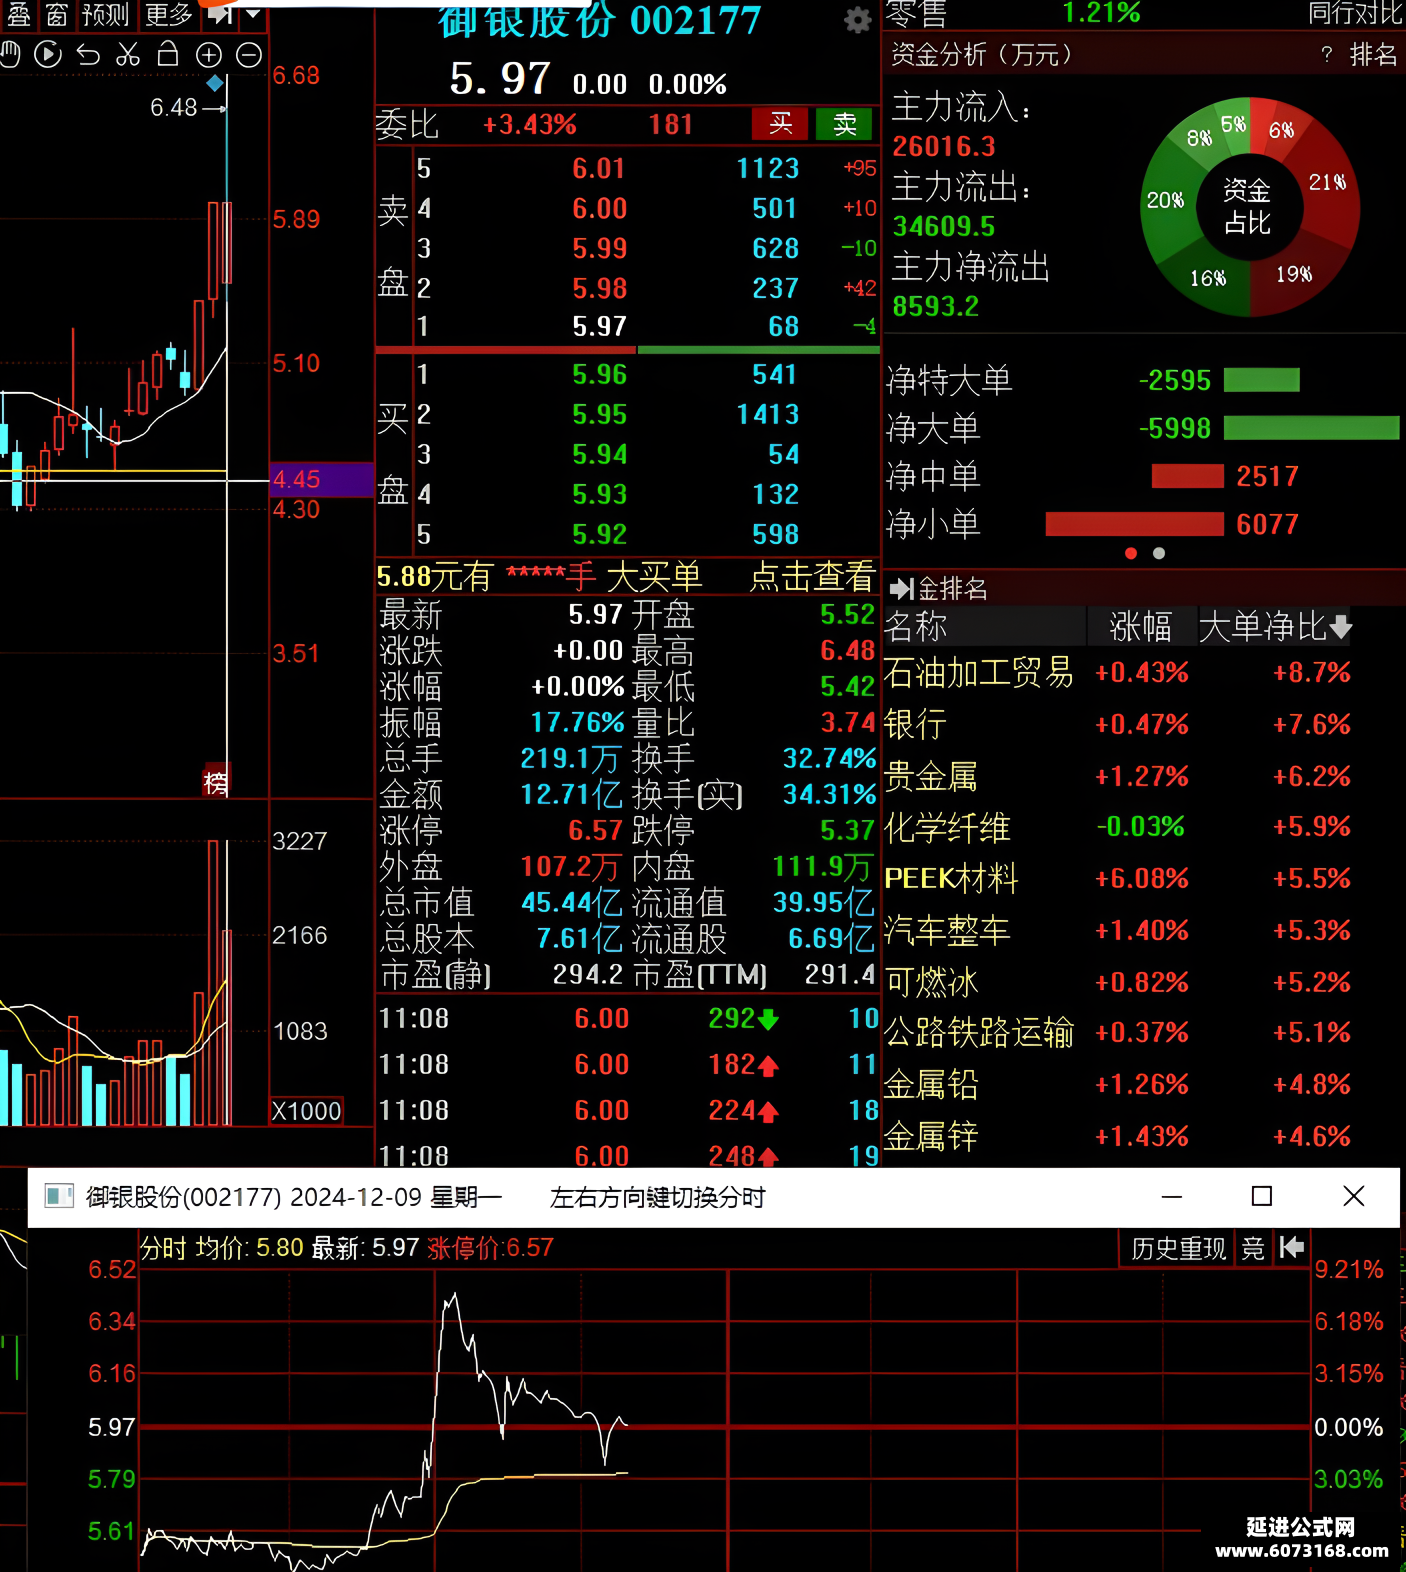This screenshot has height=1572, width=1406.
Task: Zoom in using the plus circle
Action: 209,55
